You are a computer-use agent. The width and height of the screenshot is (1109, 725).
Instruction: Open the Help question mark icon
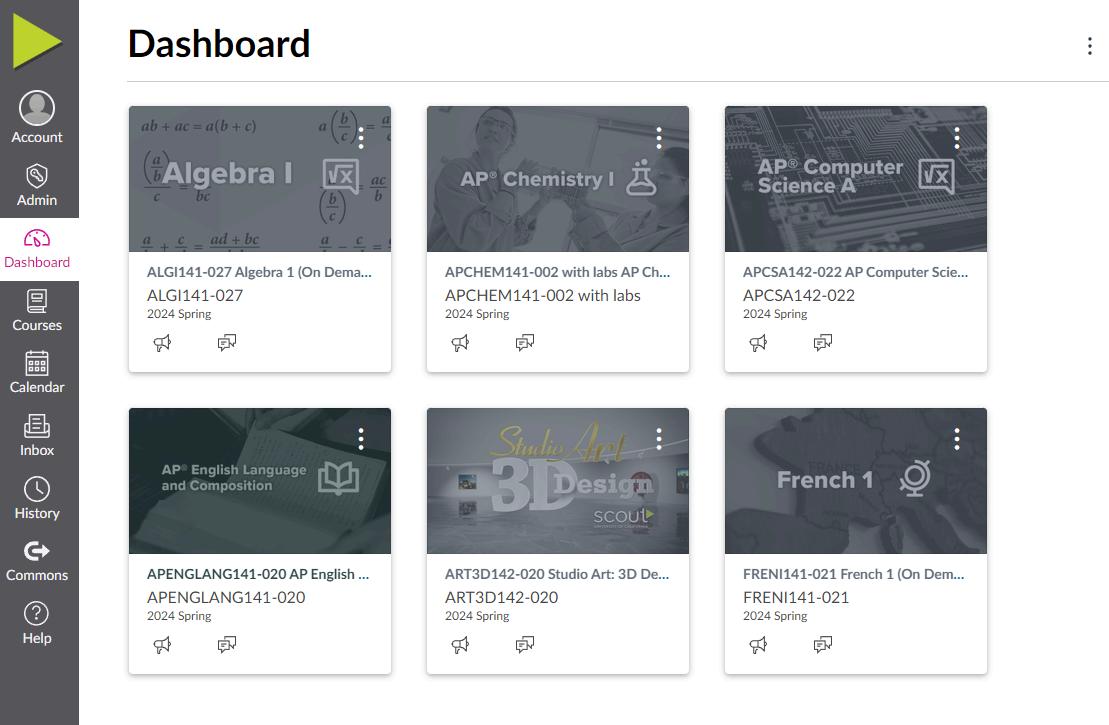[37, 613]
